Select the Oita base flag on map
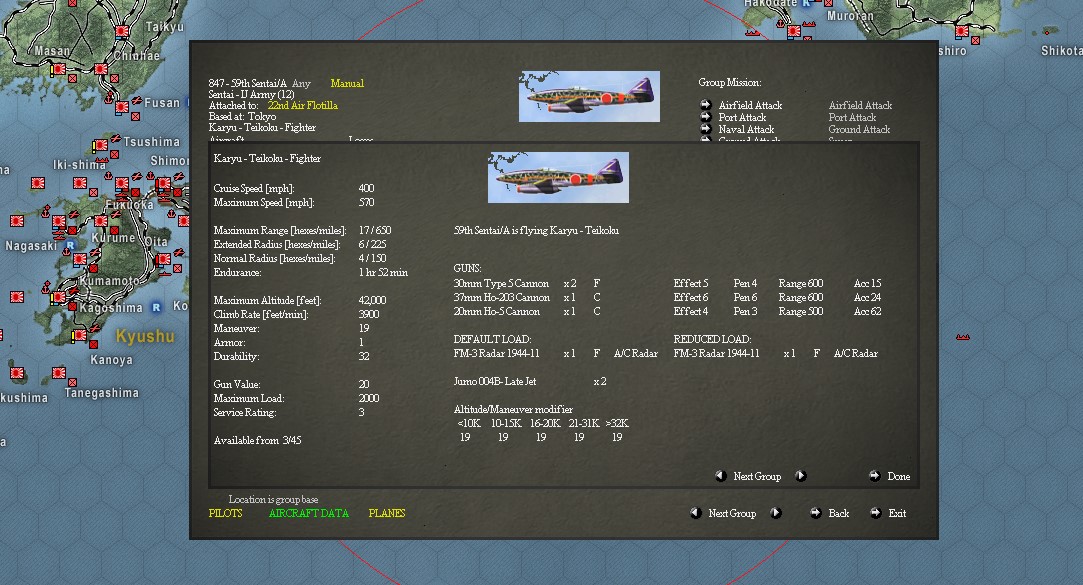Image resolution: width=1083 pixels, height=585 pixels. point(164,259)
